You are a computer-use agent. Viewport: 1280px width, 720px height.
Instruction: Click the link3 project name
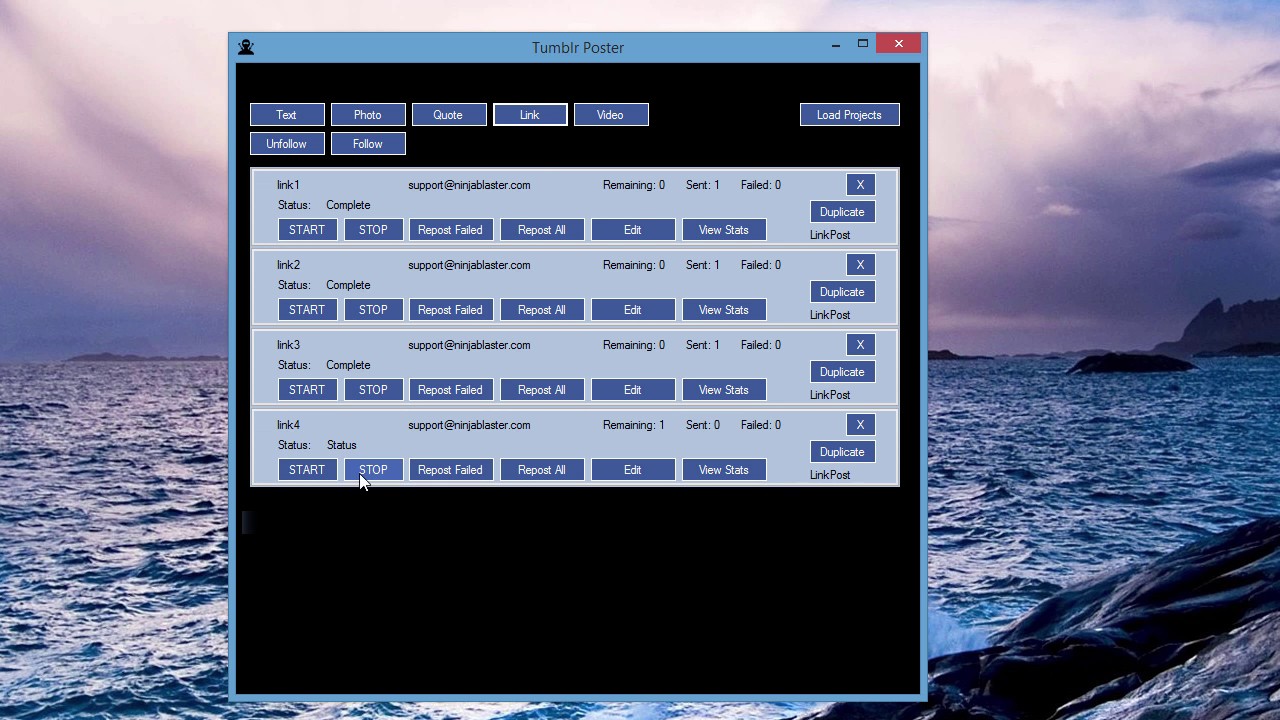[x=288, y=345]
